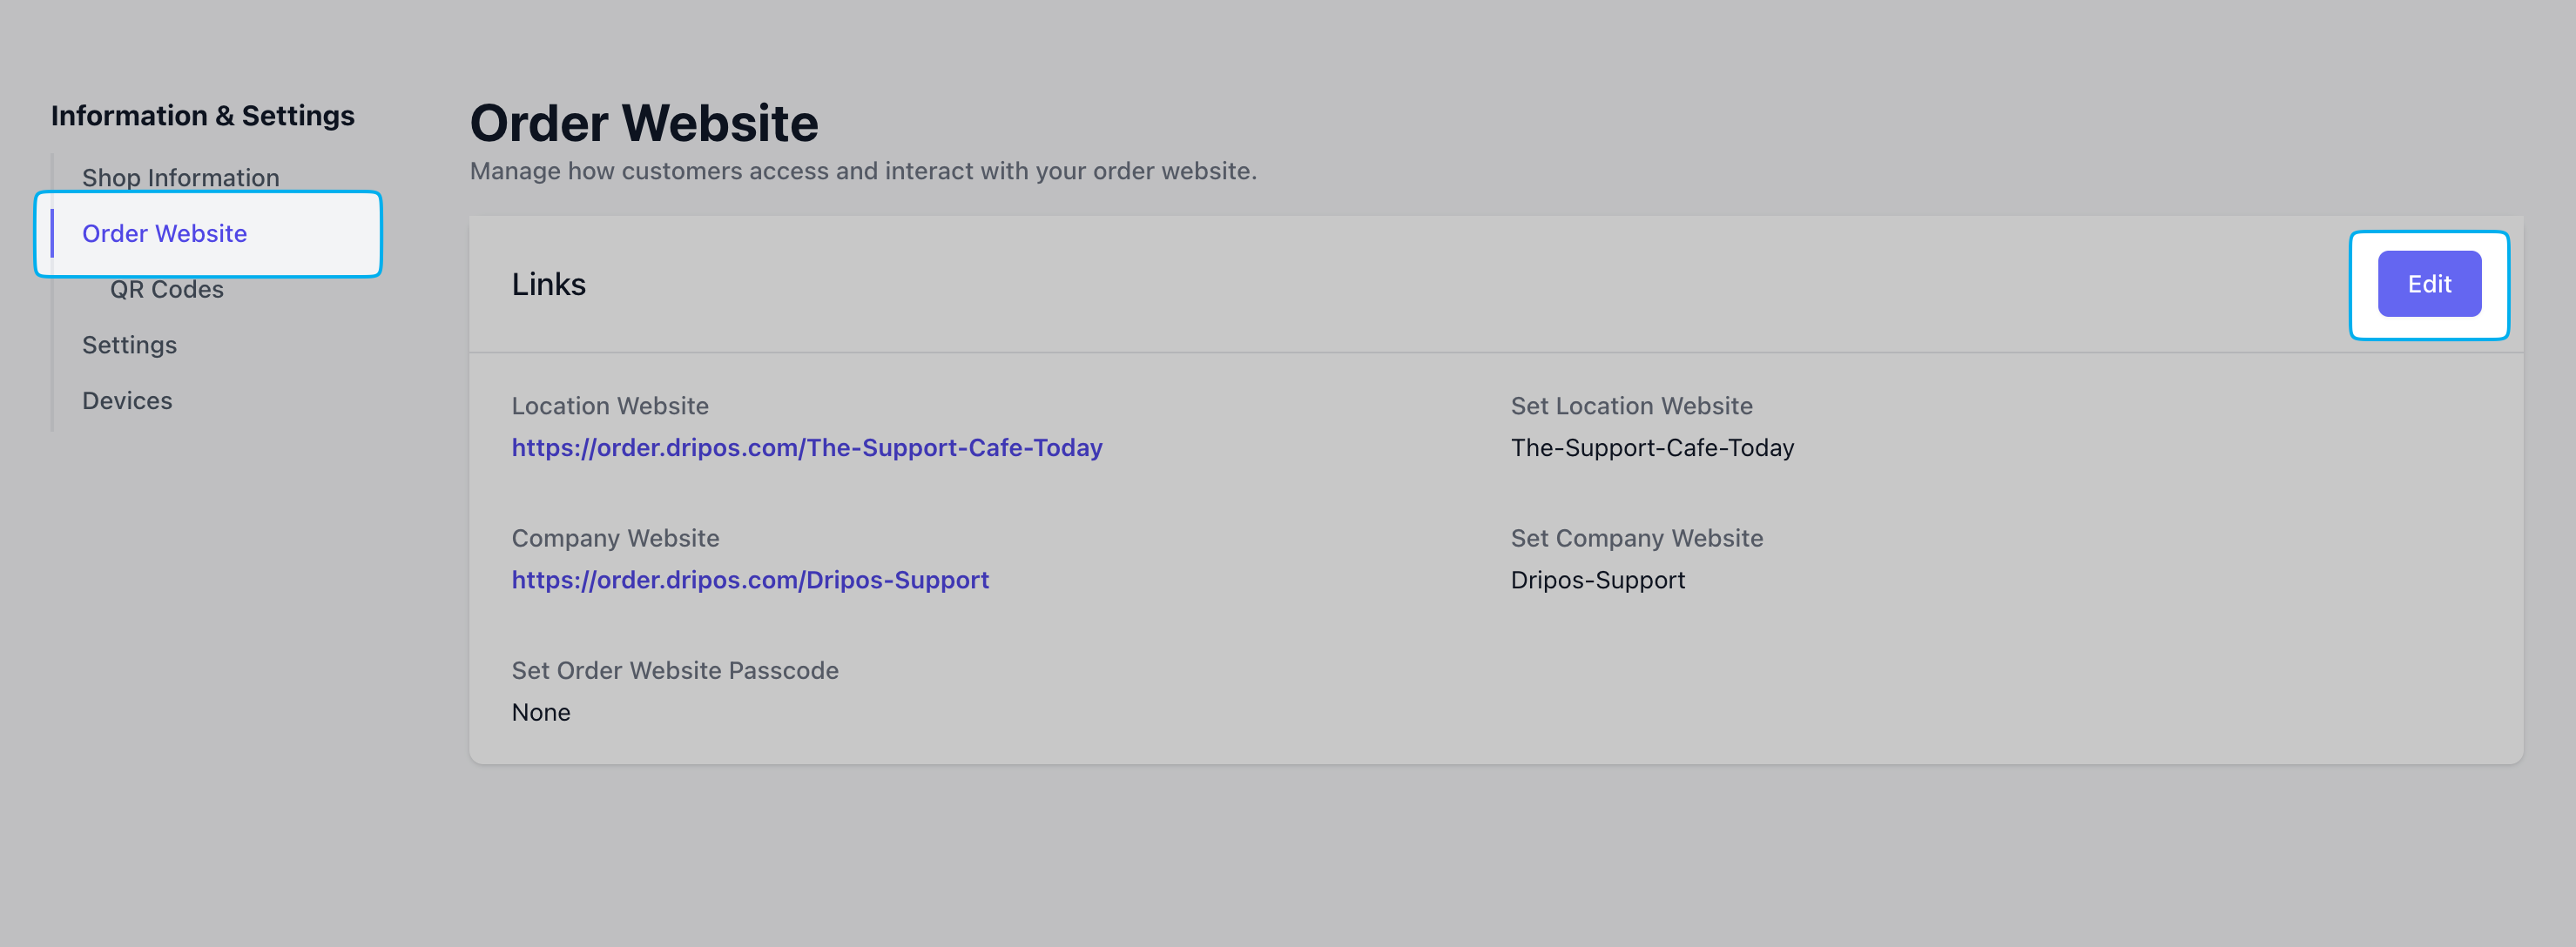Click the Links card heading

[548, 284]
